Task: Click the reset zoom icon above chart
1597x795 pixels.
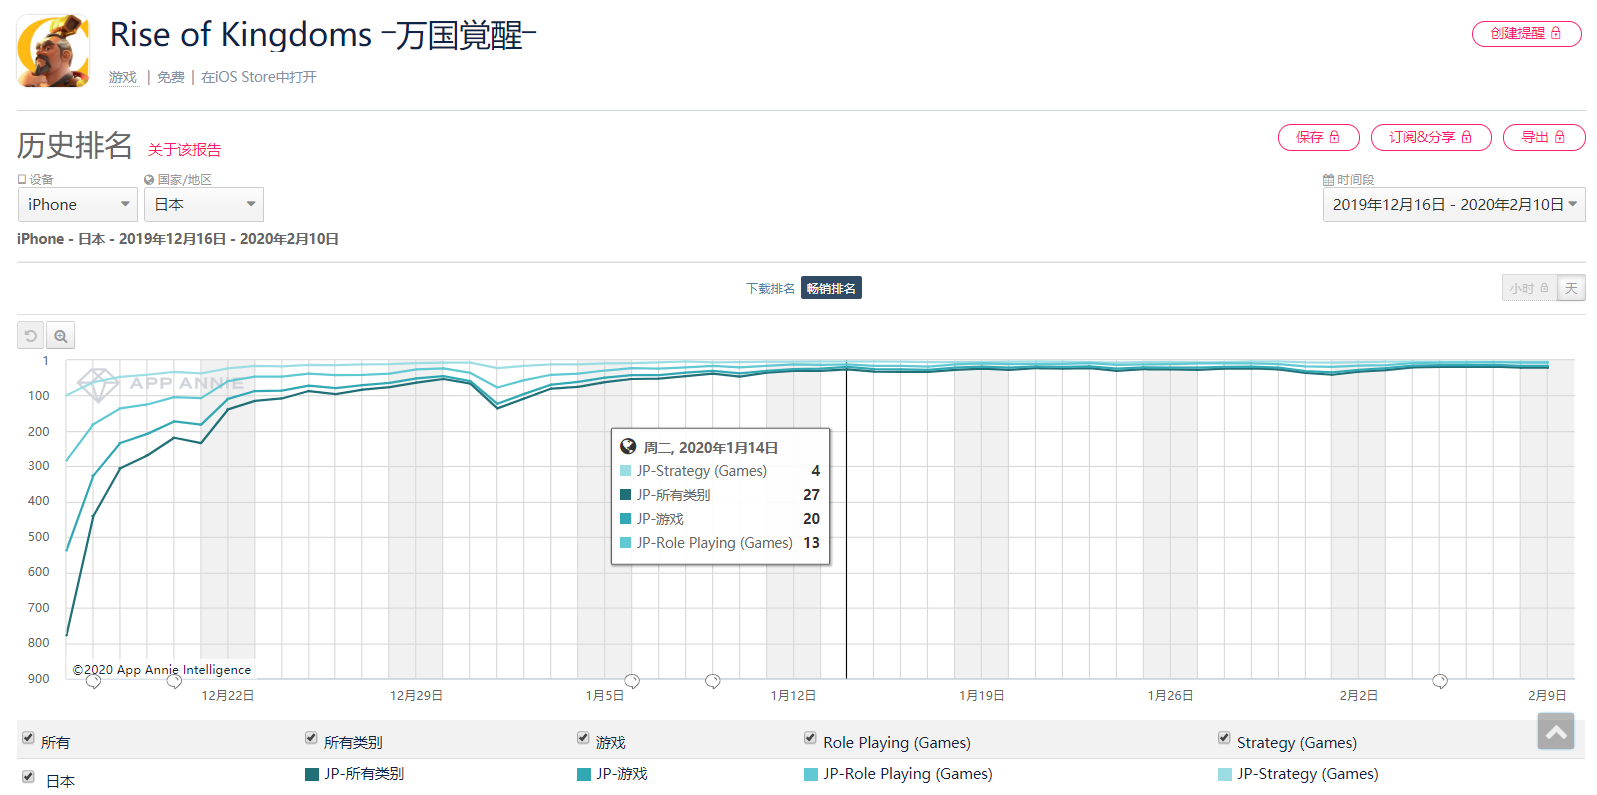Action: click(31, 336)
